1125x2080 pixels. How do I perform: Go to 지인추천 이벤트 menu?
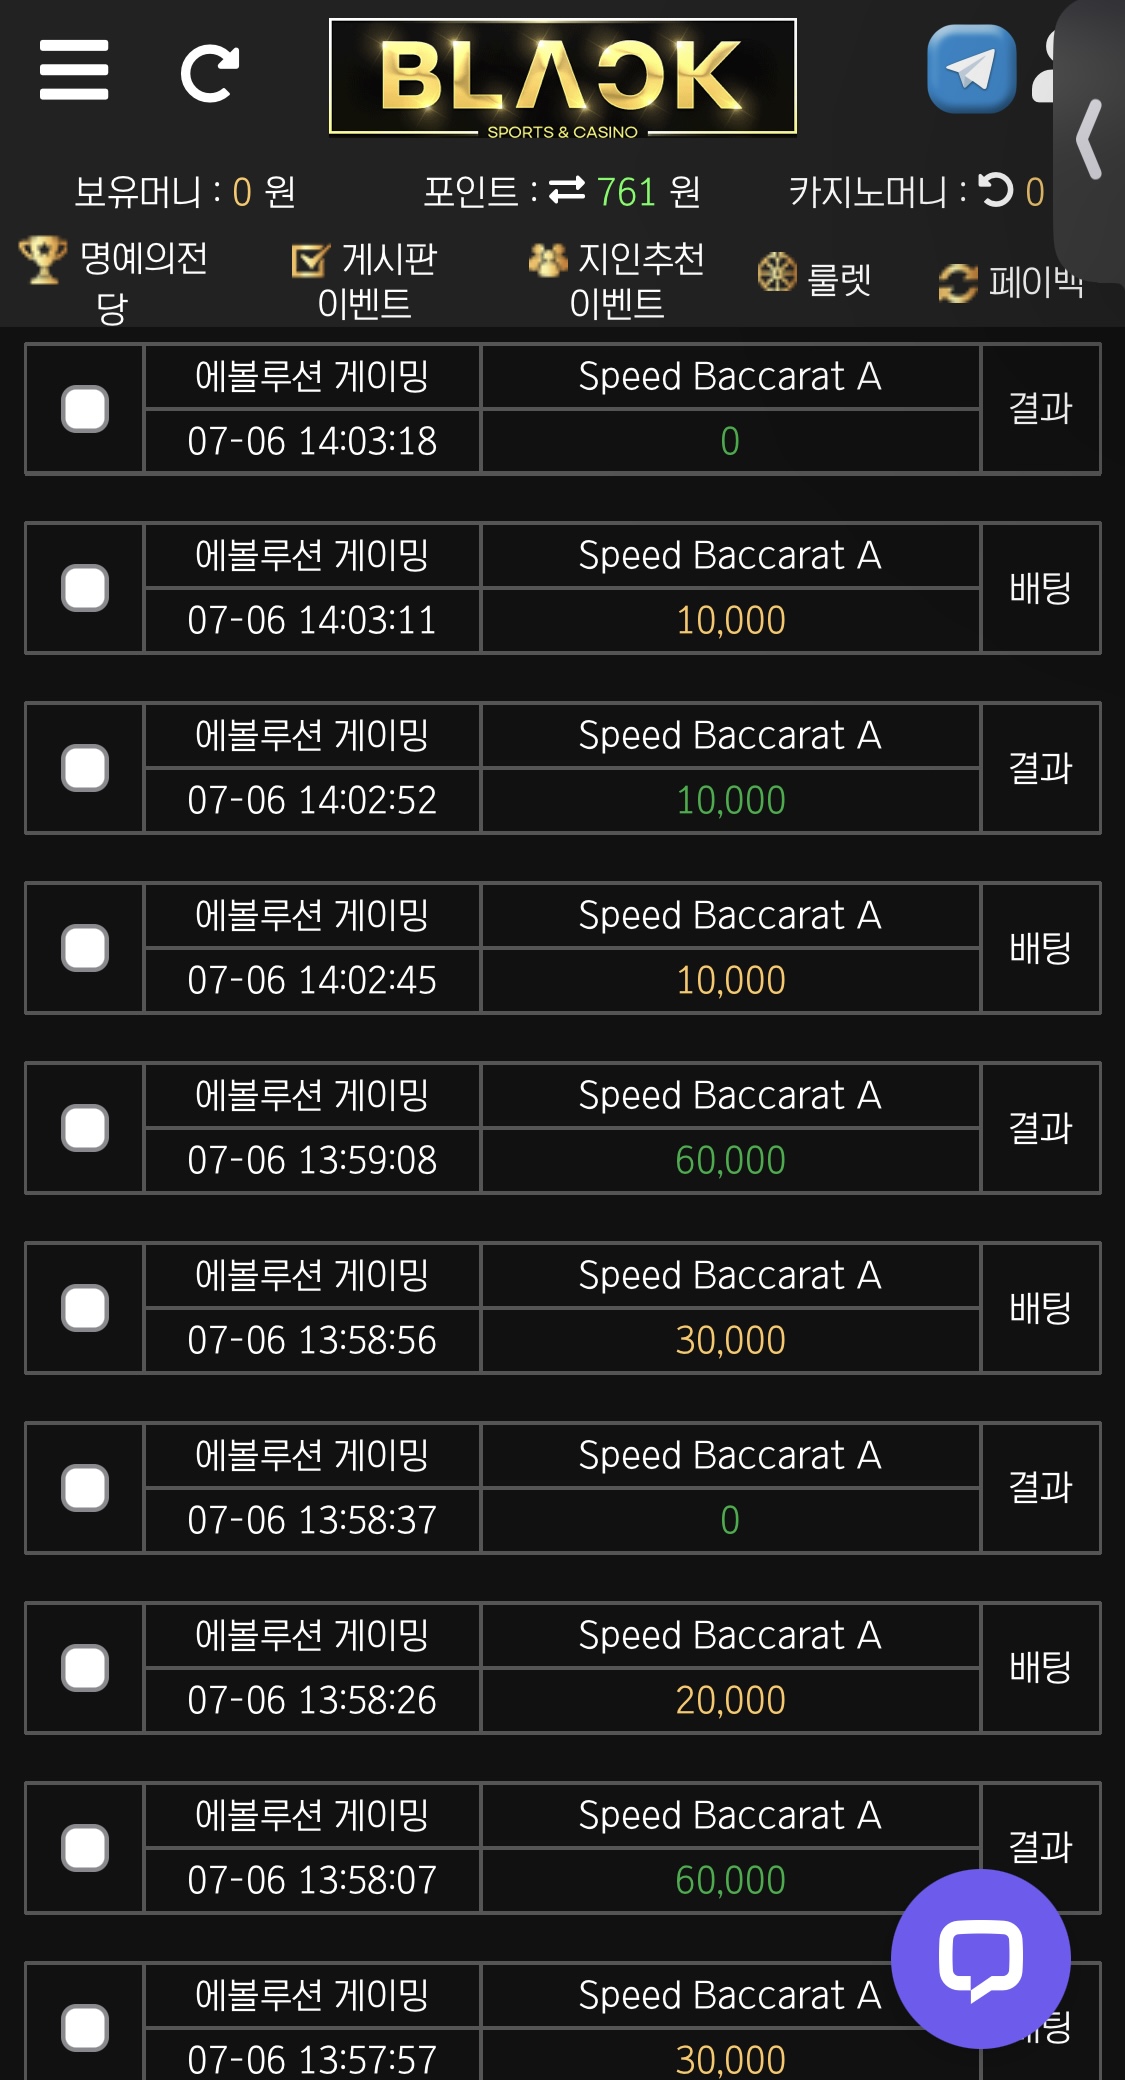pos(616,281)
